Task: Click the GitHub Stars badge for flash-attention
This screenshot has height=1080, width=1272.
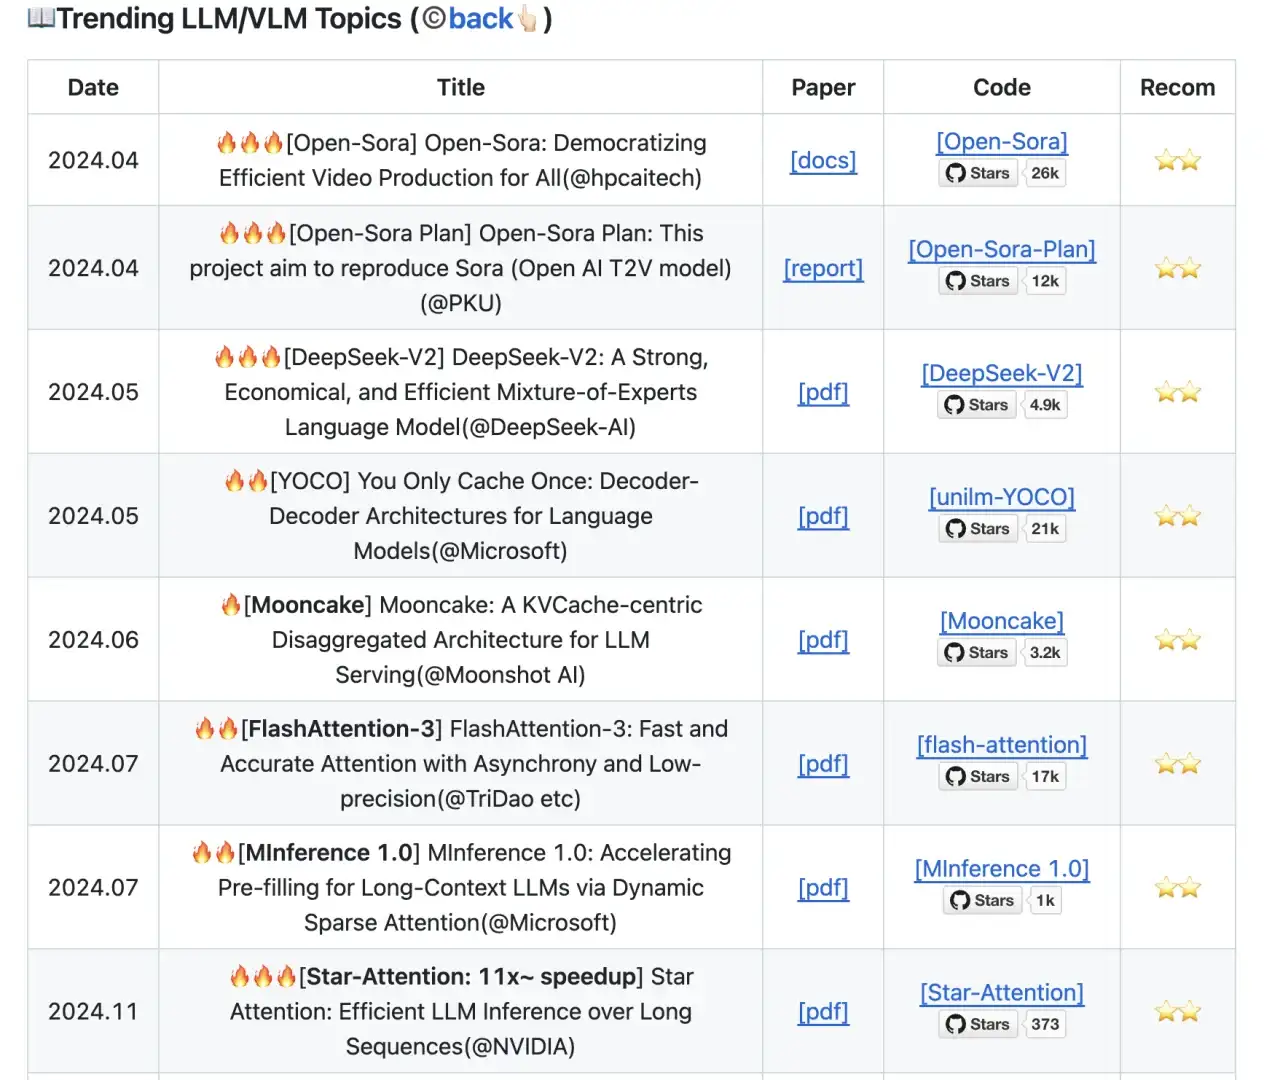Action: (x=1002, y=777)
